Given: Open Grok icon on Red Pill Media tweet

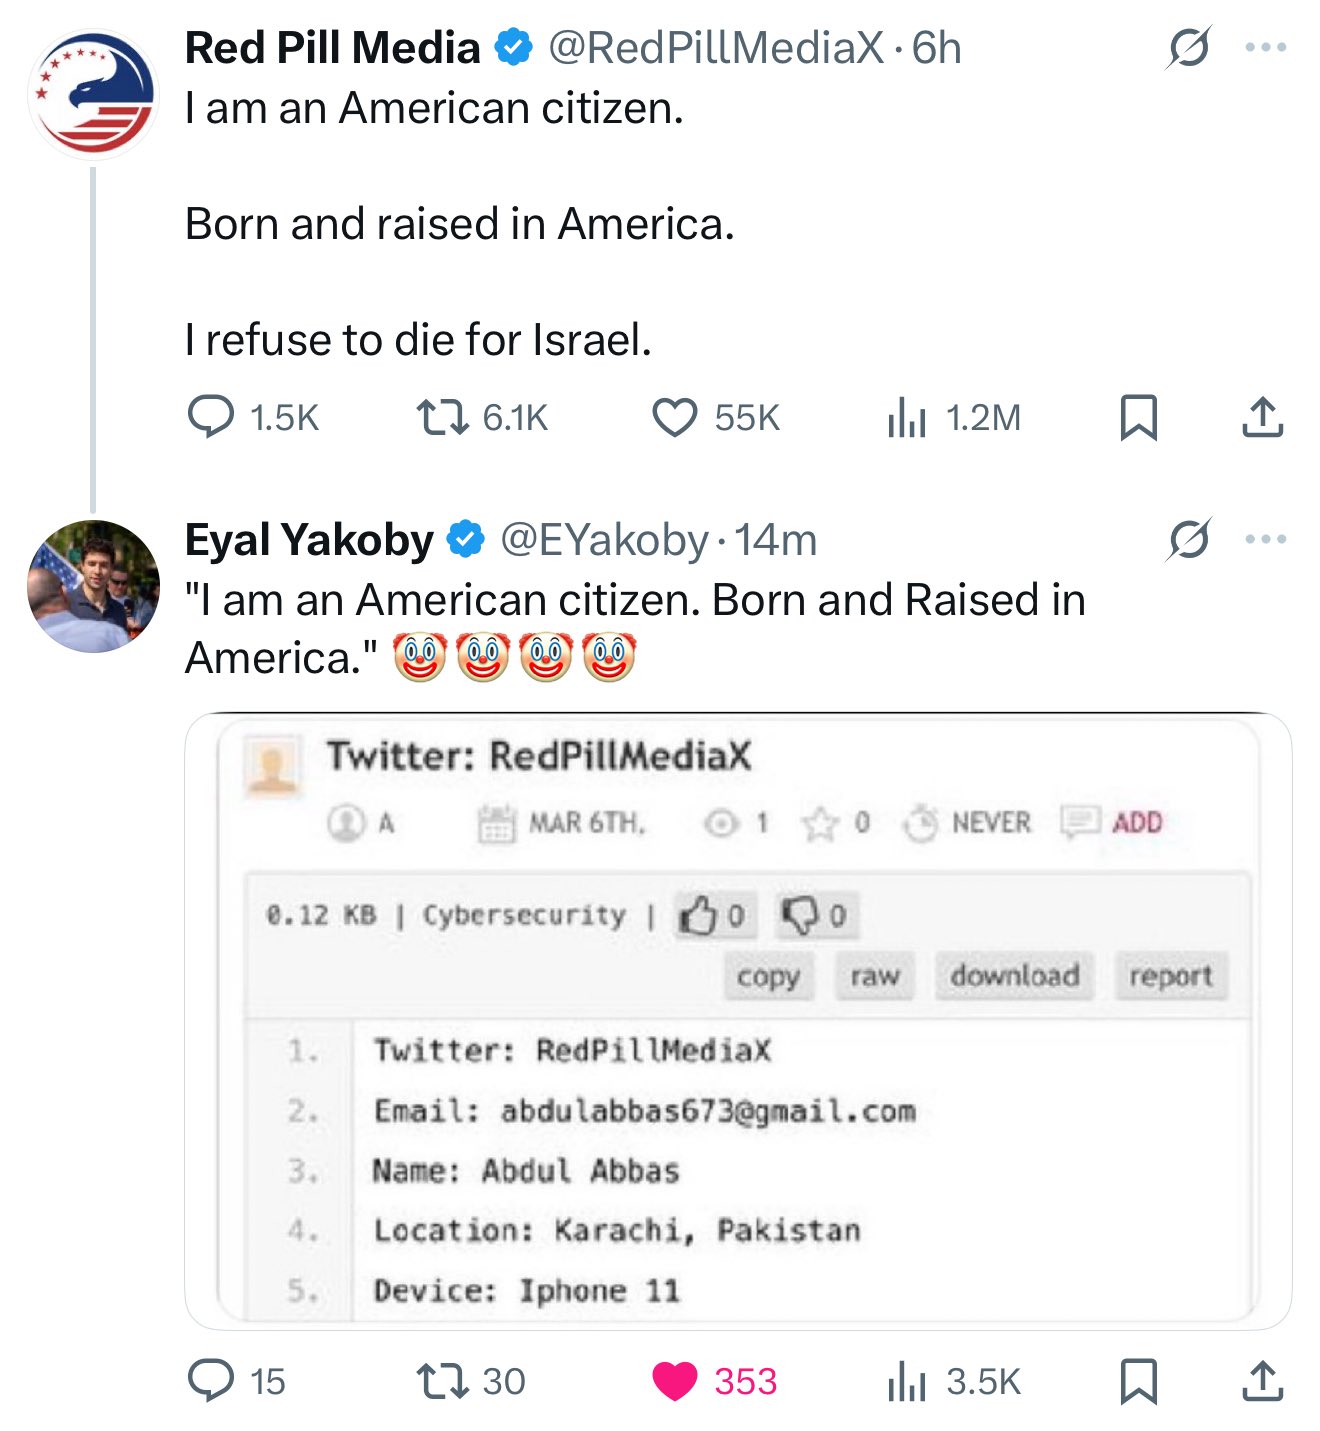Looking at the screenshot, I should [1189, 47].
